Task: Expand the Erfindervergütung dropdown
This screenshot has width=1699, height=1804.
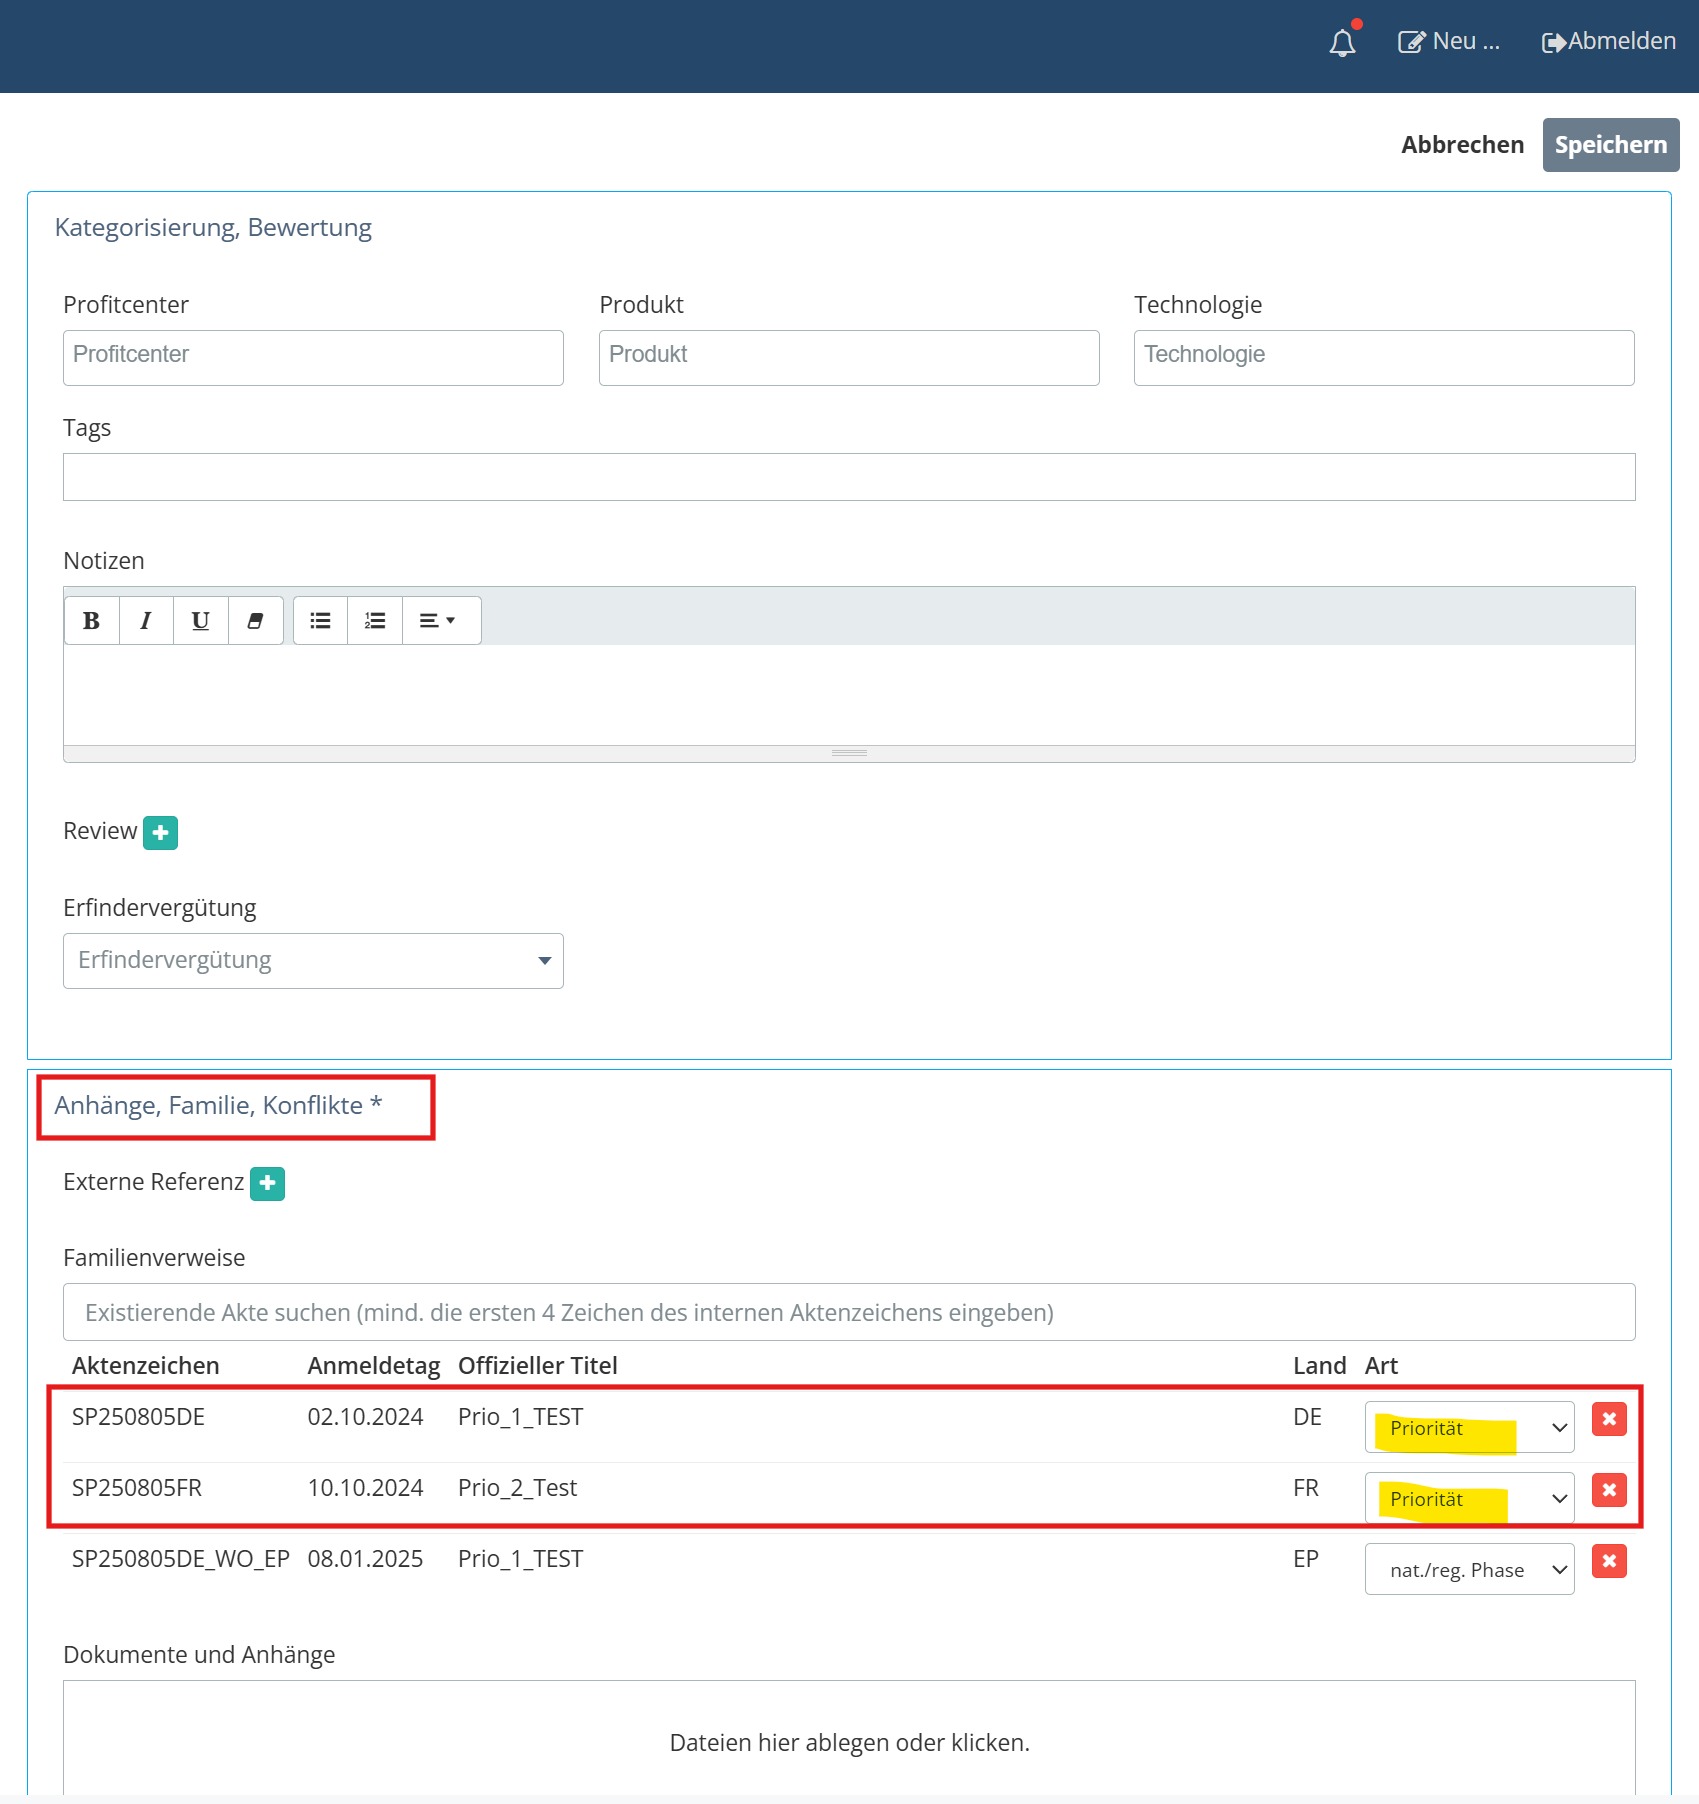Action: click(x=313, y=961)
